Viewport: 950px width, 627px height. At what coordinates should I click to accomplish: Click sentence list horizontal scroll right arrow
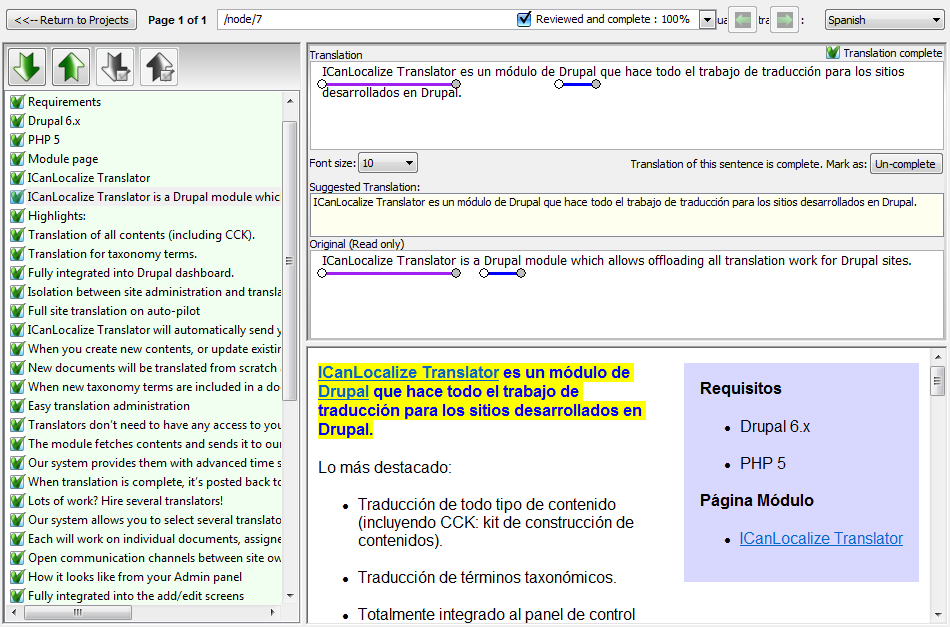[273, 612]
